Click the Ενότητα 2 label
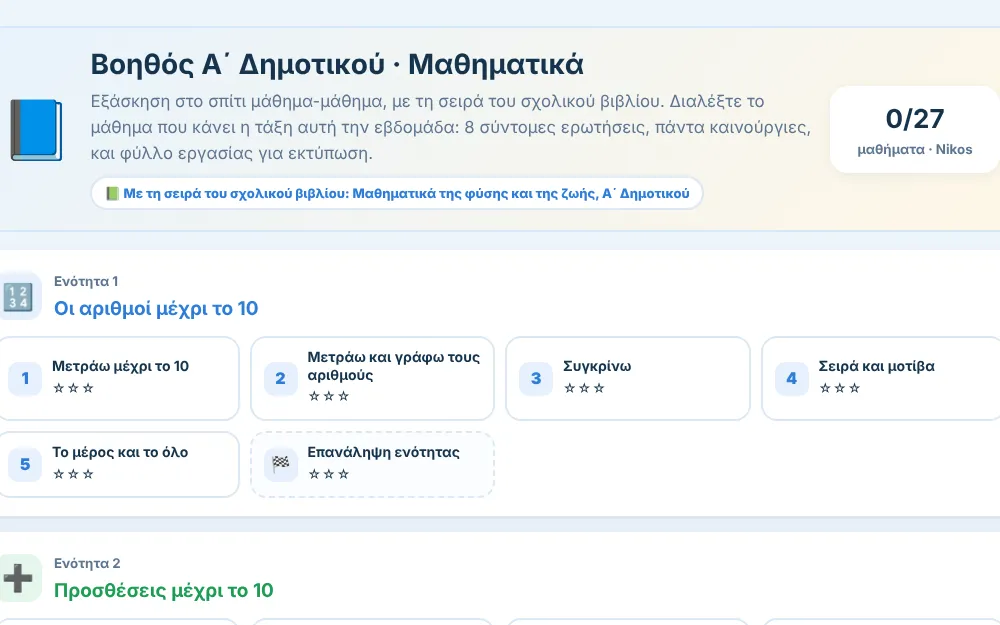The height and width of the screenshot is (625, 1000). (87, 563)
